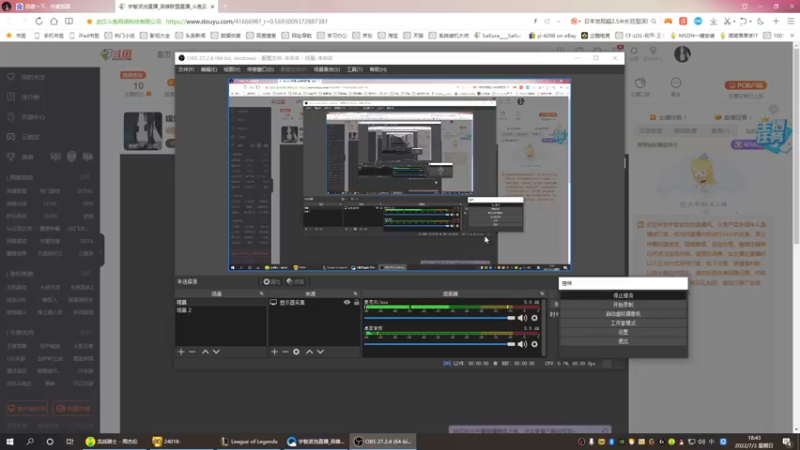Reload the browser page
Image resolution: width=800 pixels, height=450 pixels.
pyautogui.click(x=39, y=21)
